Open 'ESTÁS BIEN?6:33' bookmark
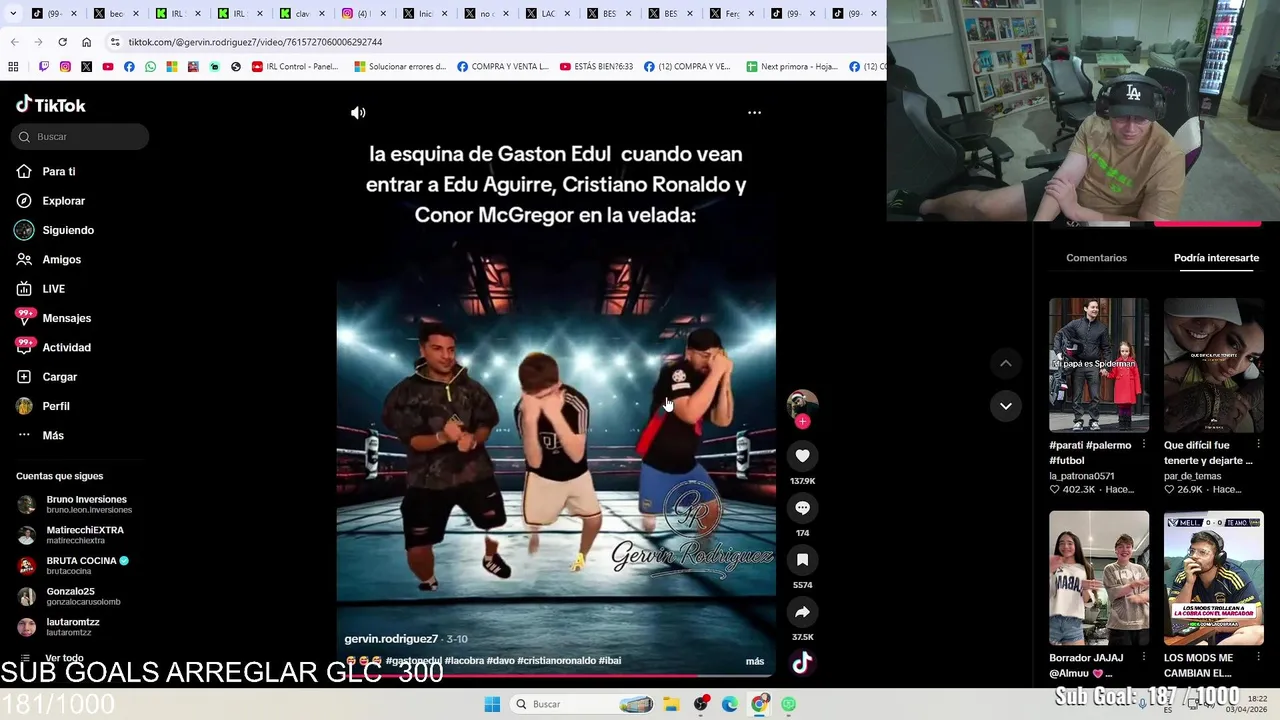This screenshot has height=720, width=1280. (596, 67)
